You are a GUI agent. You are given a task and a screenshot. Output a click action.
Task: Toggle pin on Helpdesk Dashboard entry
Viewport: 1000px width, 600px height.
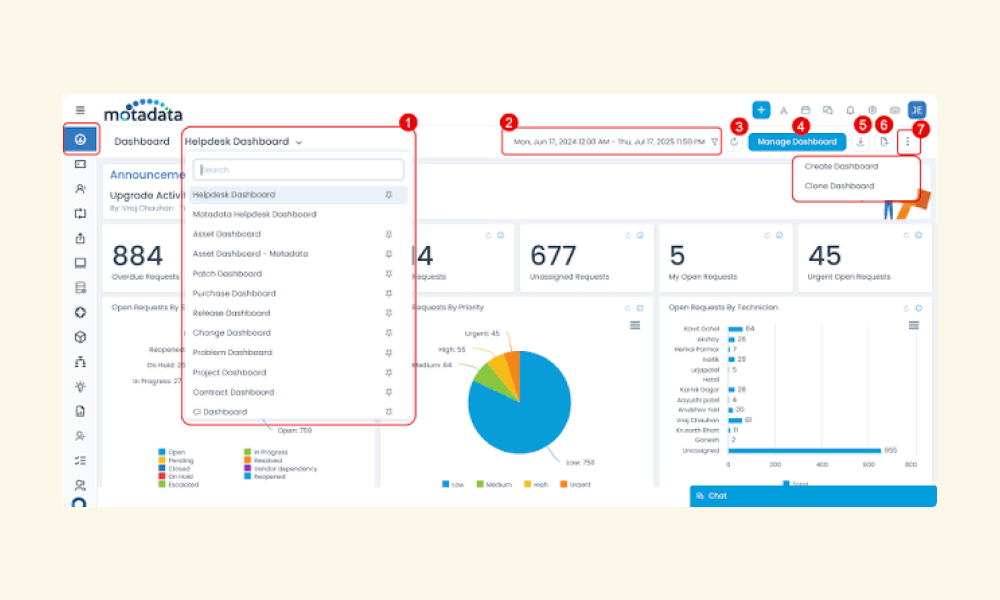(388, 194)
